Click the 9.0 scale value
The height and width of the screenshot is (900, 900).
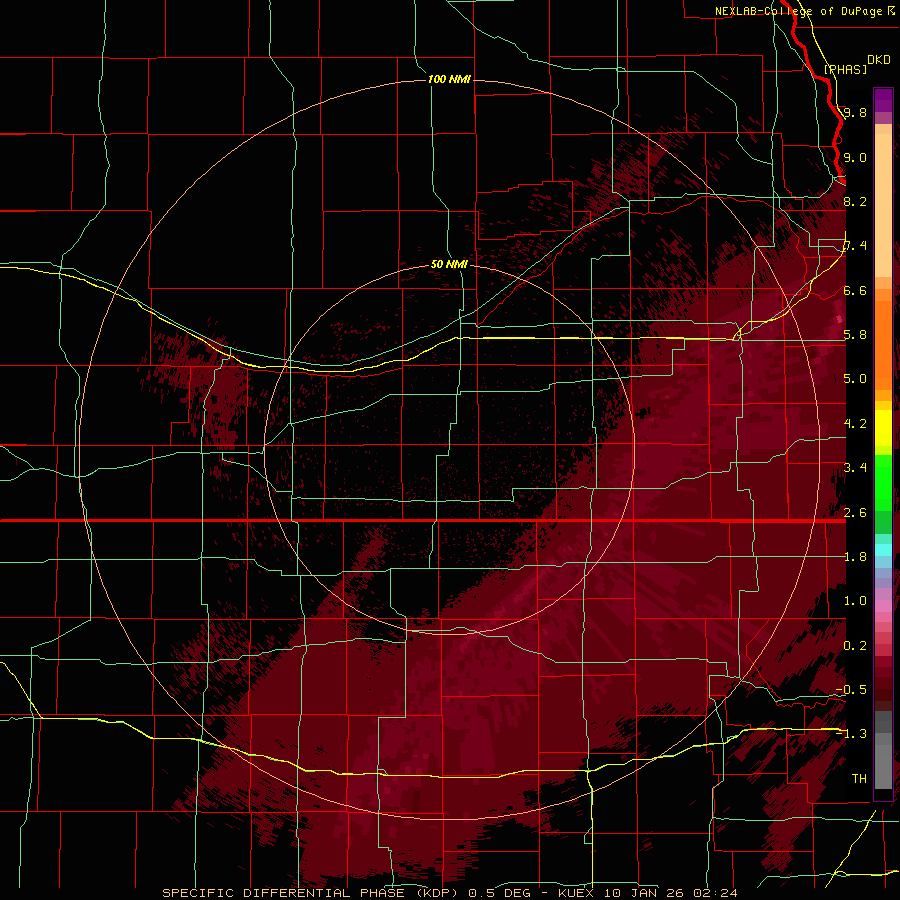[x=855, y=157]
